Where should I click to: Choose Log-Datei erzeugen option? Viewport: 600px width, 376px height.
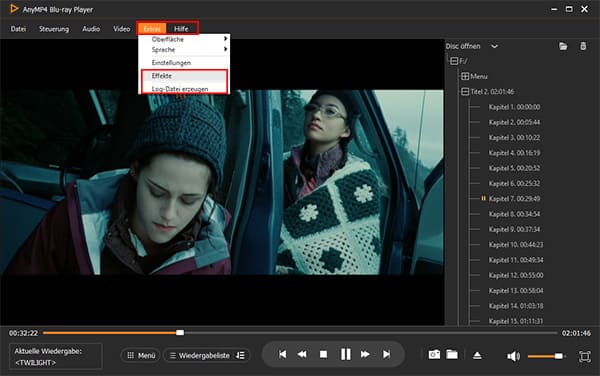184,89
